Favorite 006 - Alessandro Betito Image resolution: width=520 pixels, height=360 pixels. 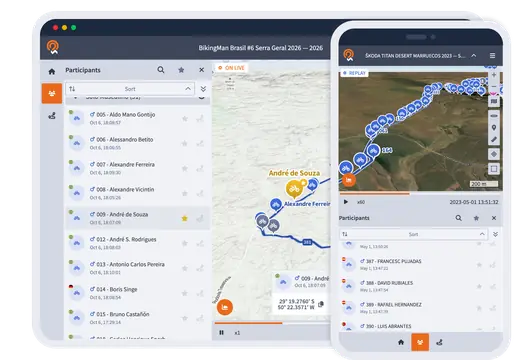point(185,143)
